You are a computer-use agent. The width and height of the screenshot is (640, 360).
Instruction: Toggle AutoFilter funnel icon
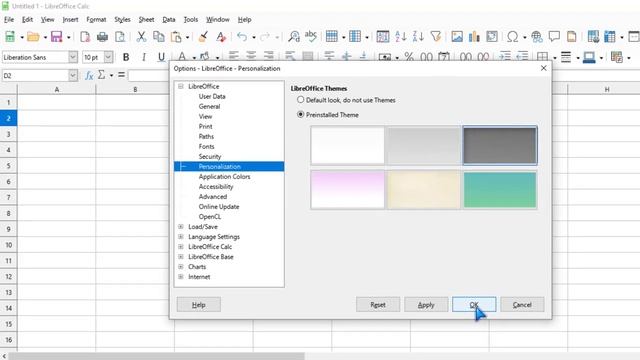coord(436,37)
